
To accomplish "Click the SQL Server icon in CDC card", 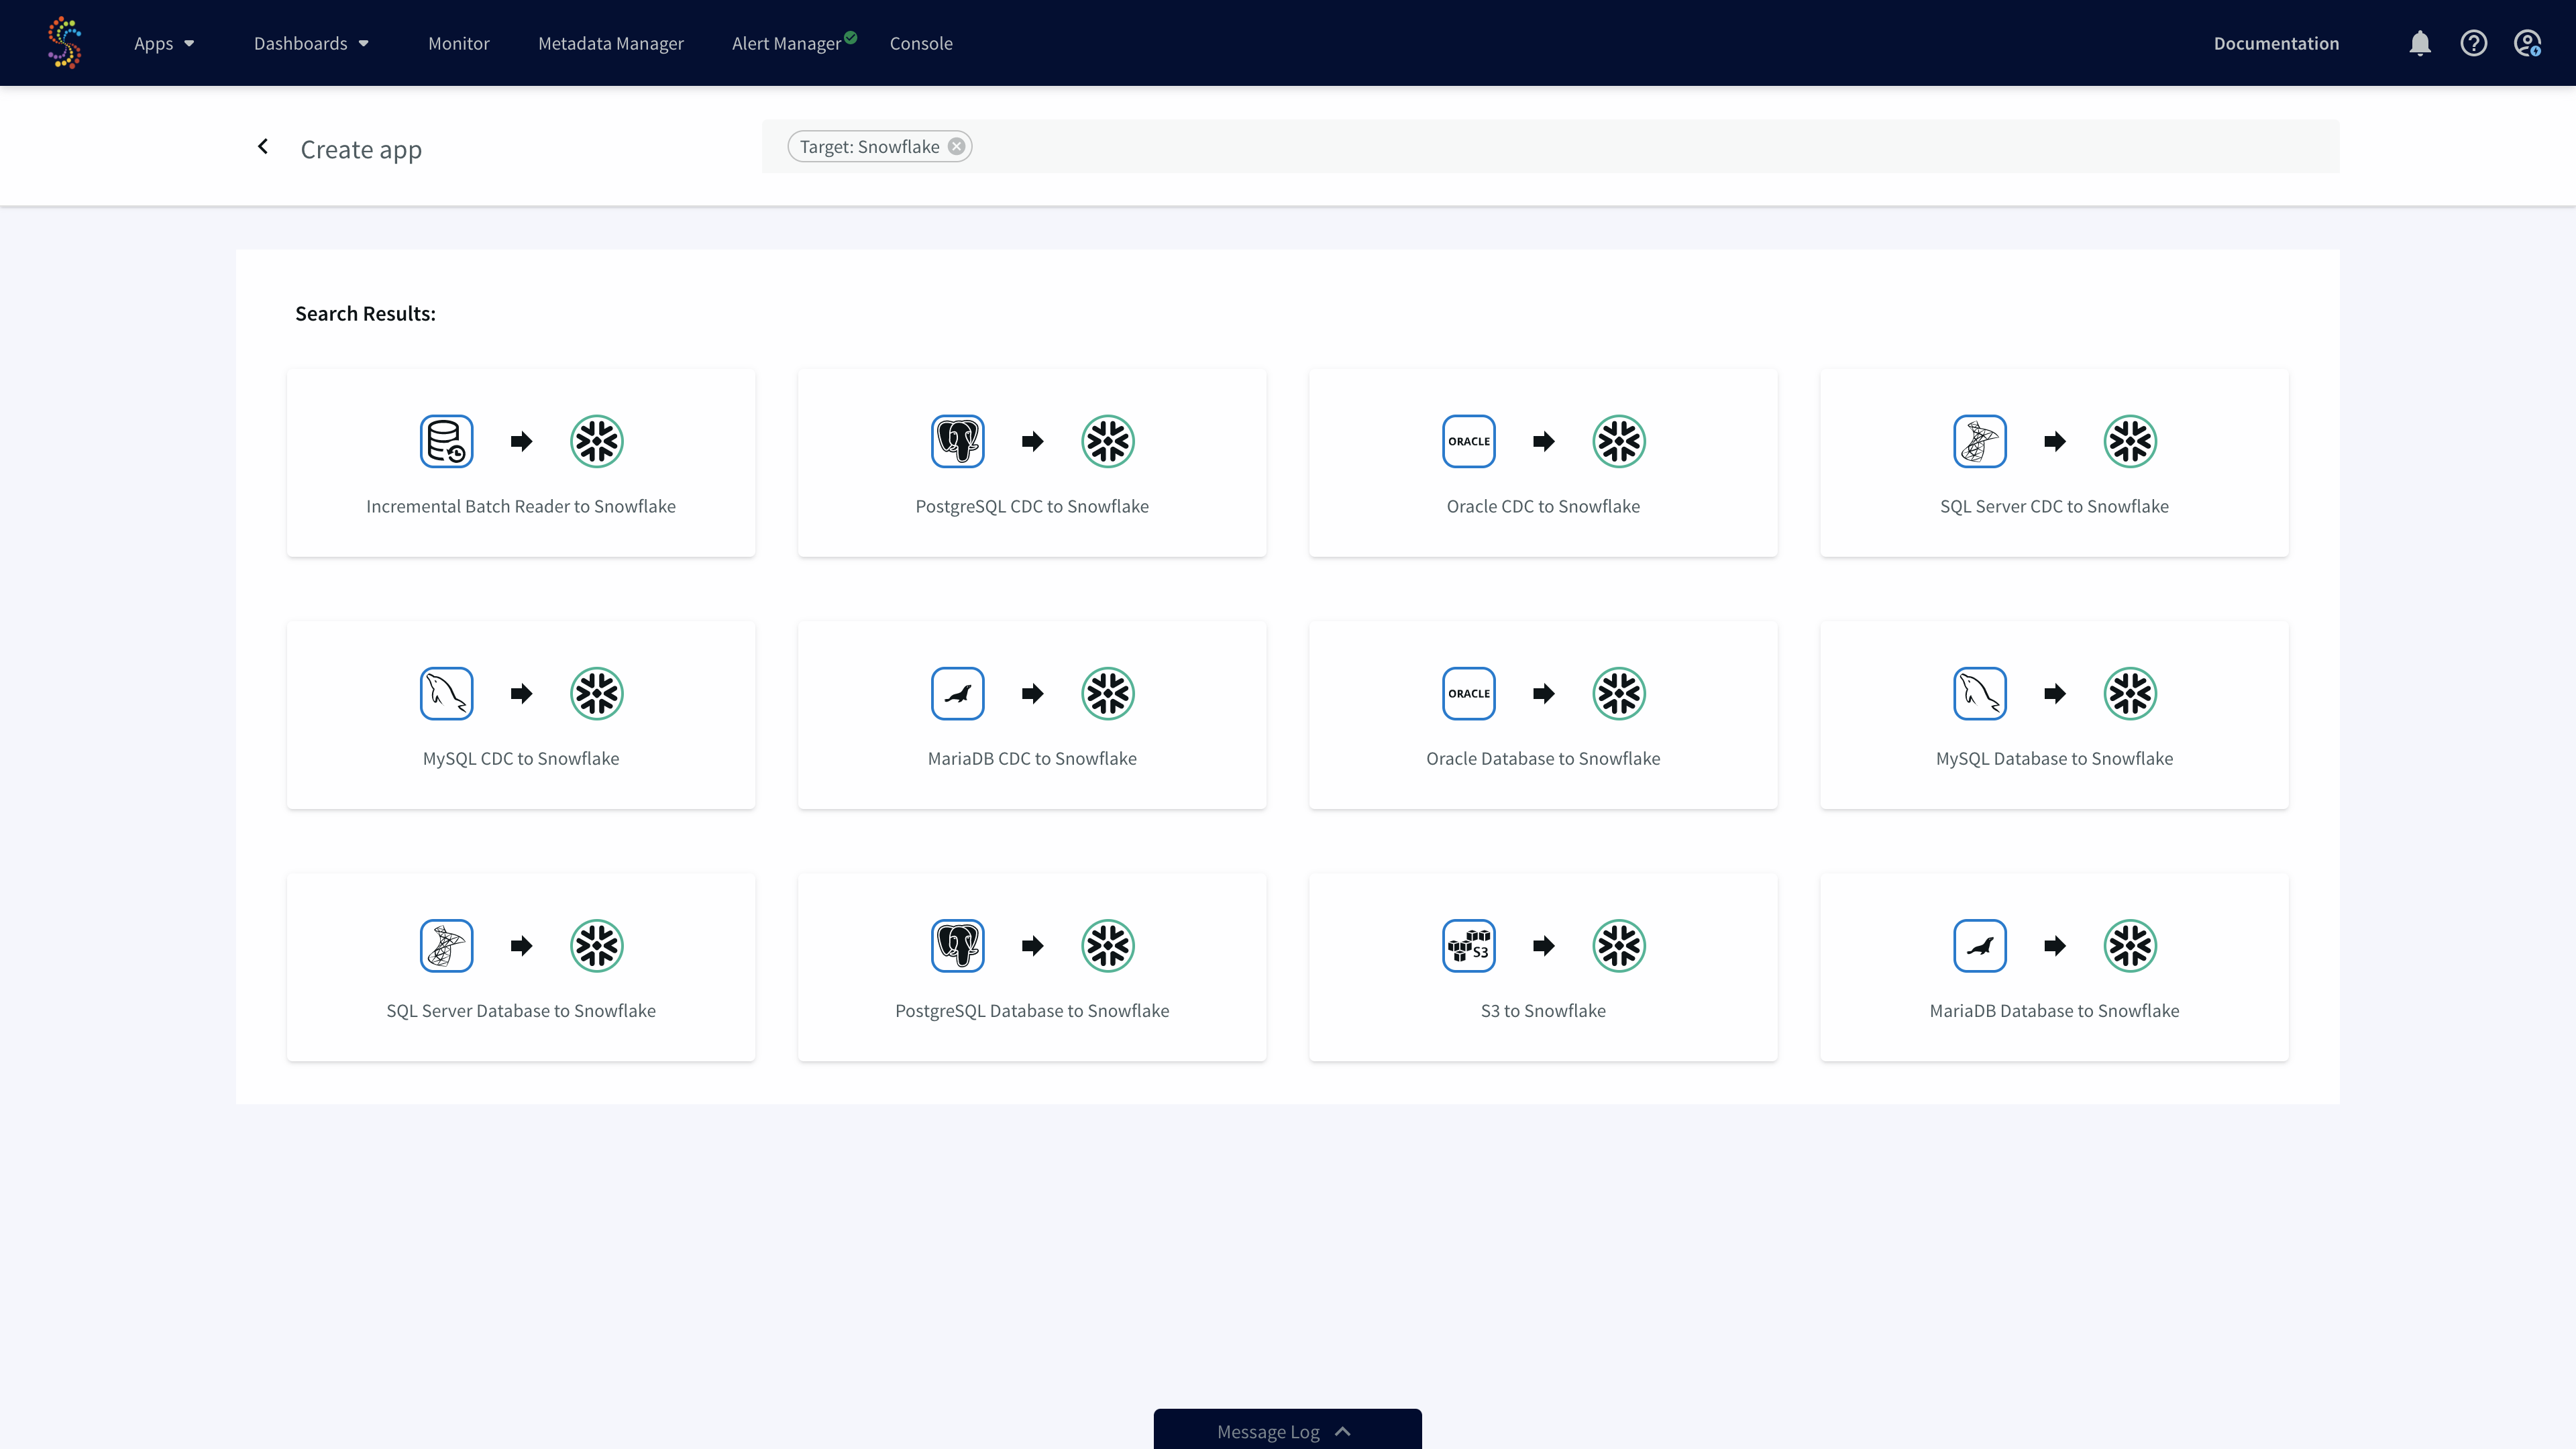I will 1980,441.
